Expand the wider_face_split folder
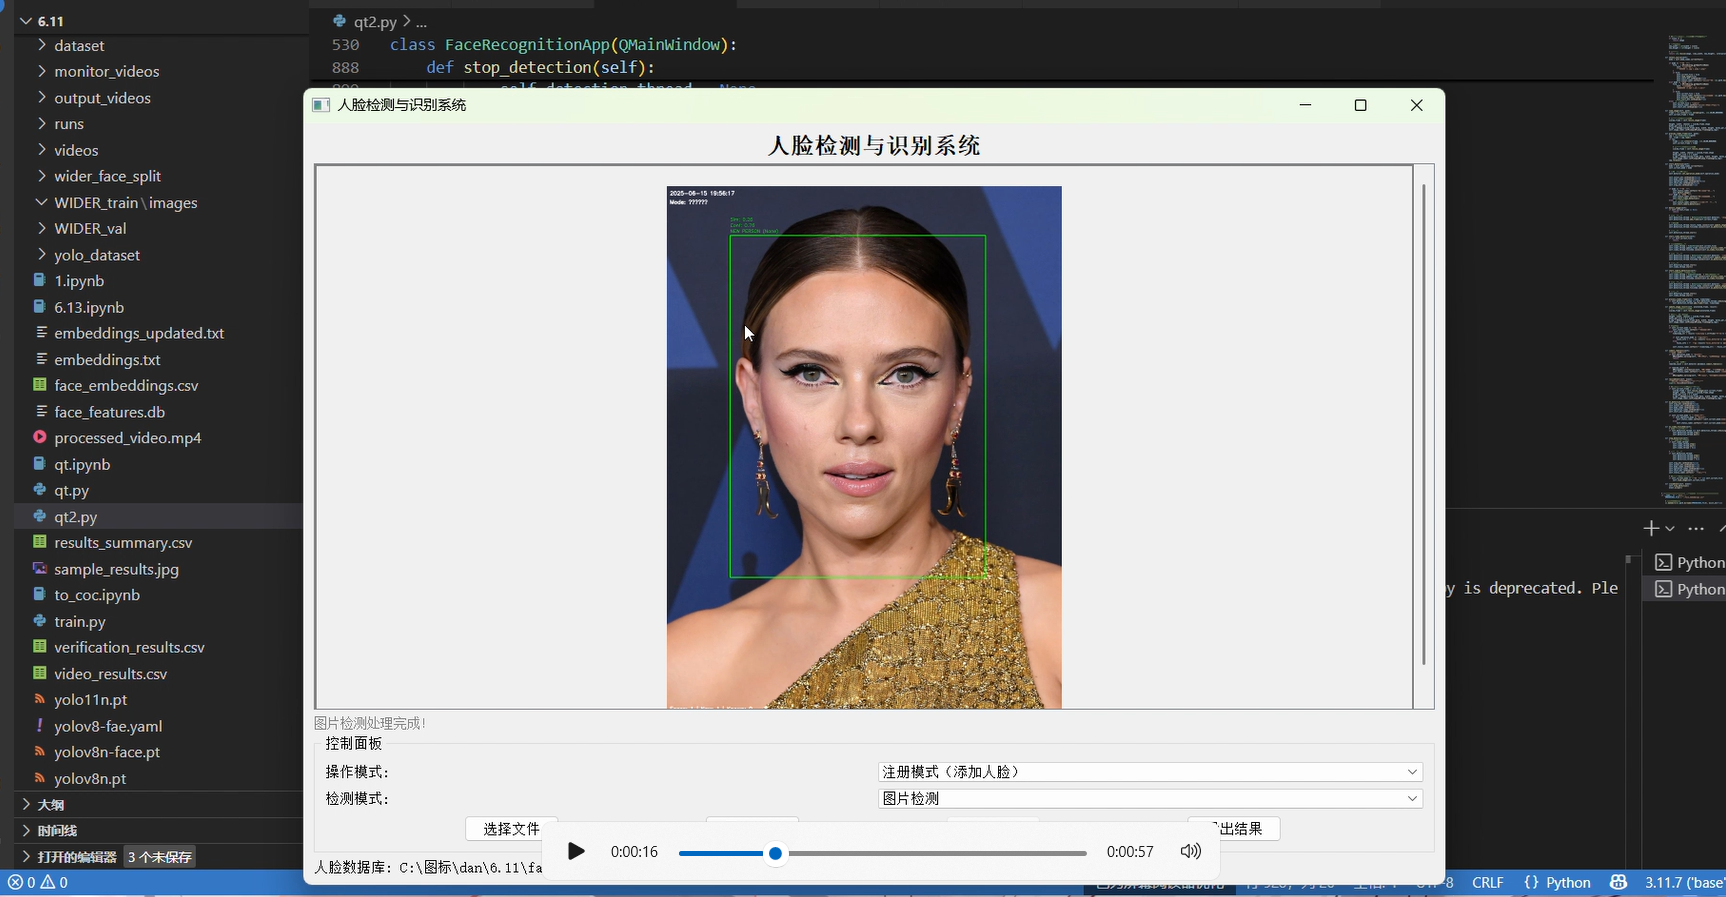Viewport: 1726px width, 897px height. (x=42, y=175)
